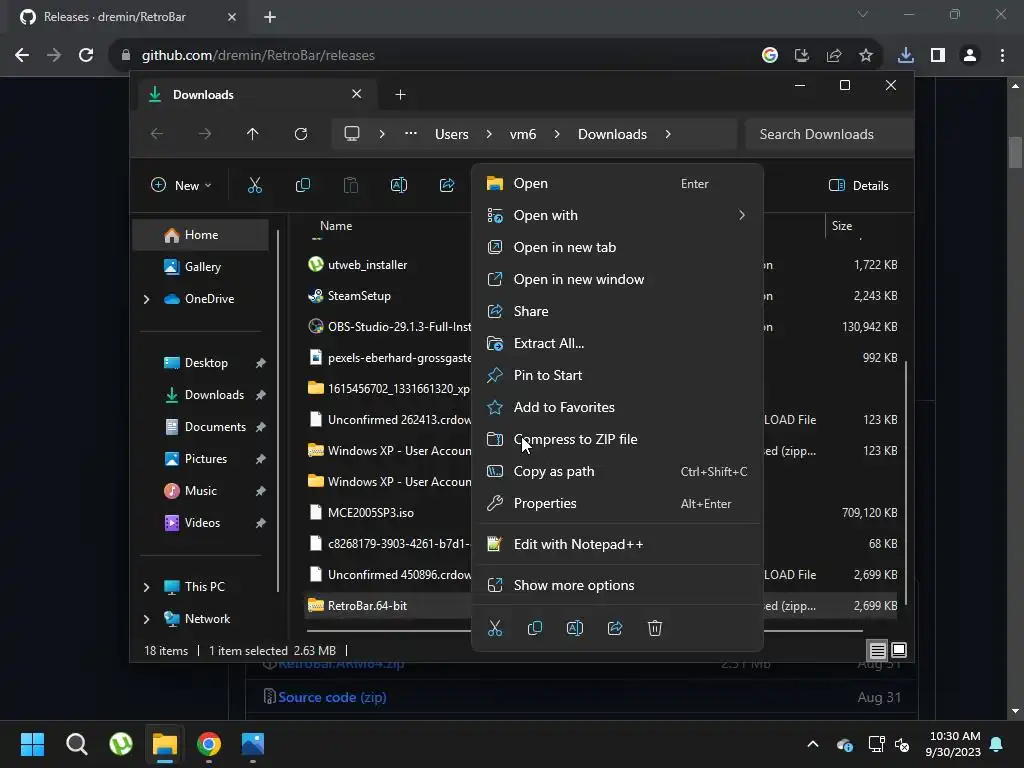Choose Edit with Notepad++
The height and width of the screenshot is (768, 1024).
point(617,545)
